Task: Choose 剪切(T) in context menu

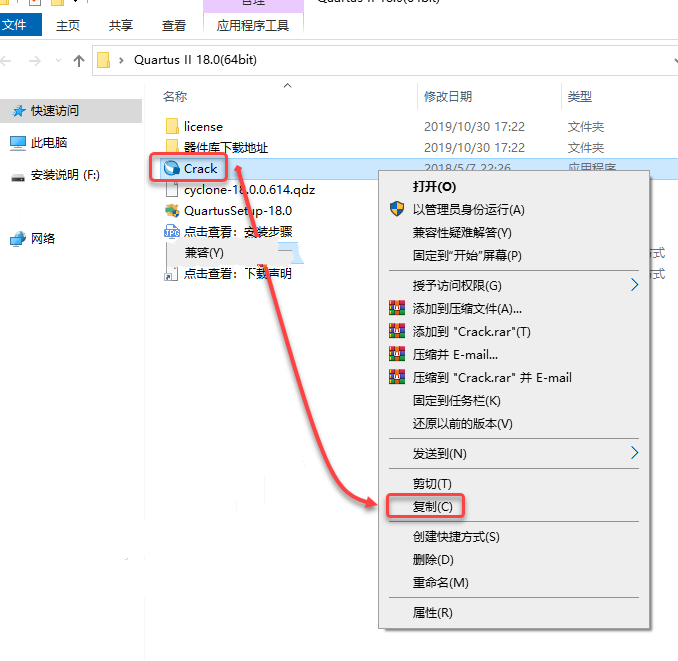Action: click(x=432, y=484)
